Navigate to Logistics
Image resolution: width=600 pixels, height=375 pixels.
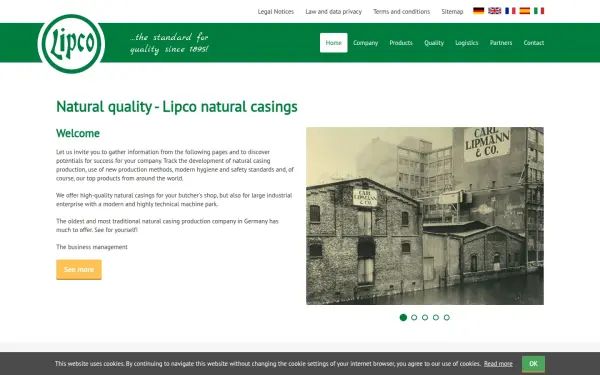click(x=466, y=43)
